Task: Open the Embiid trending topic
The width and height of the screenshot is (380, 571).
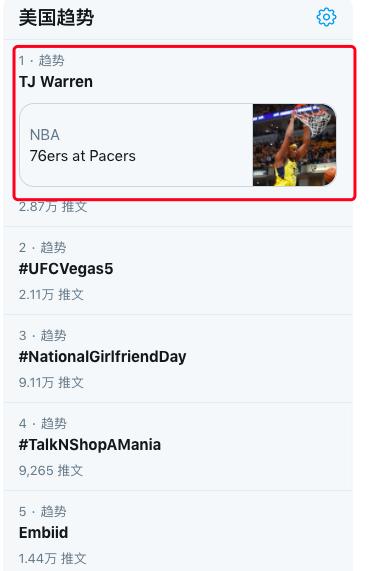Action: click(x=43, y=533)
